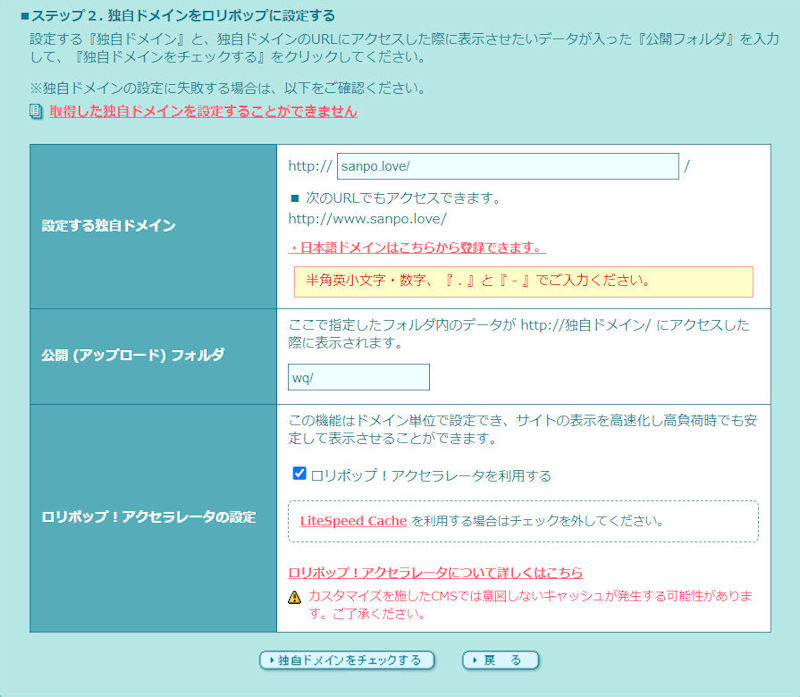Open the LiteSpeed Cache link

353,521
